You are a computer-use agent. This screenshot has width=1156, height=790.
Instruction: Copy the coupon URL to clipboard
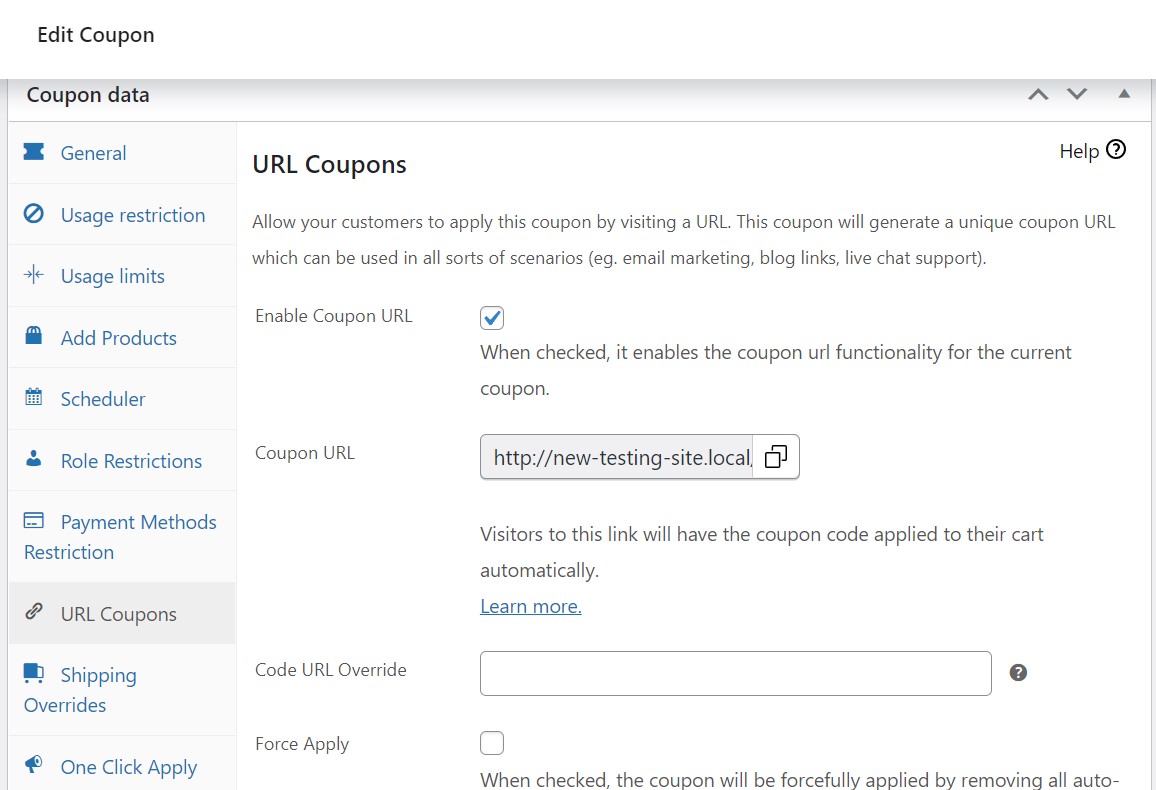(x=775, y=457)
